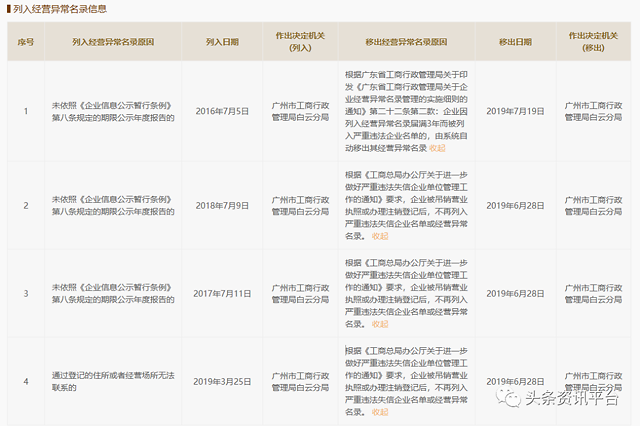
Task: Collapse removal reason text with 收起 in row 1
Action: coord(437,147)
